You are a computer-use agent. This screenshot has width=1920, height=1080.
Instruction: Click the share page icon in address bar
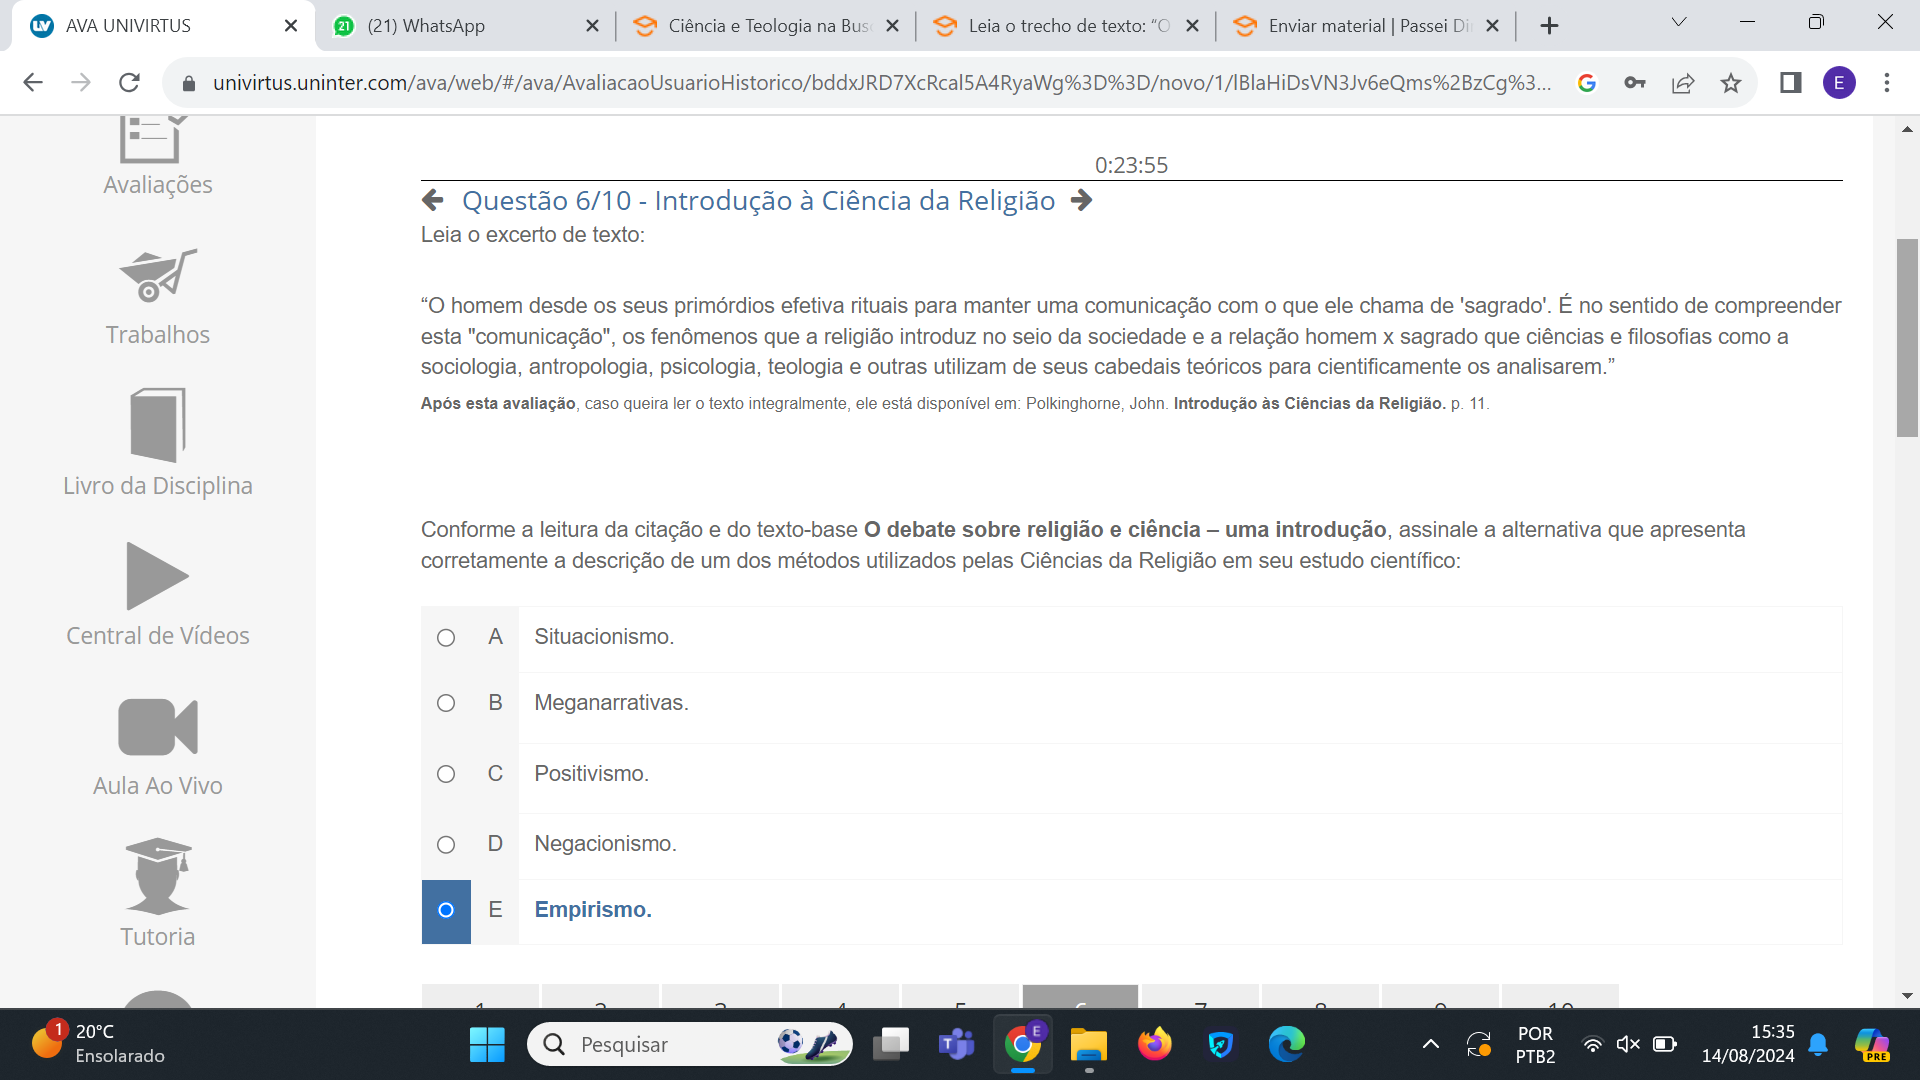1683,83
